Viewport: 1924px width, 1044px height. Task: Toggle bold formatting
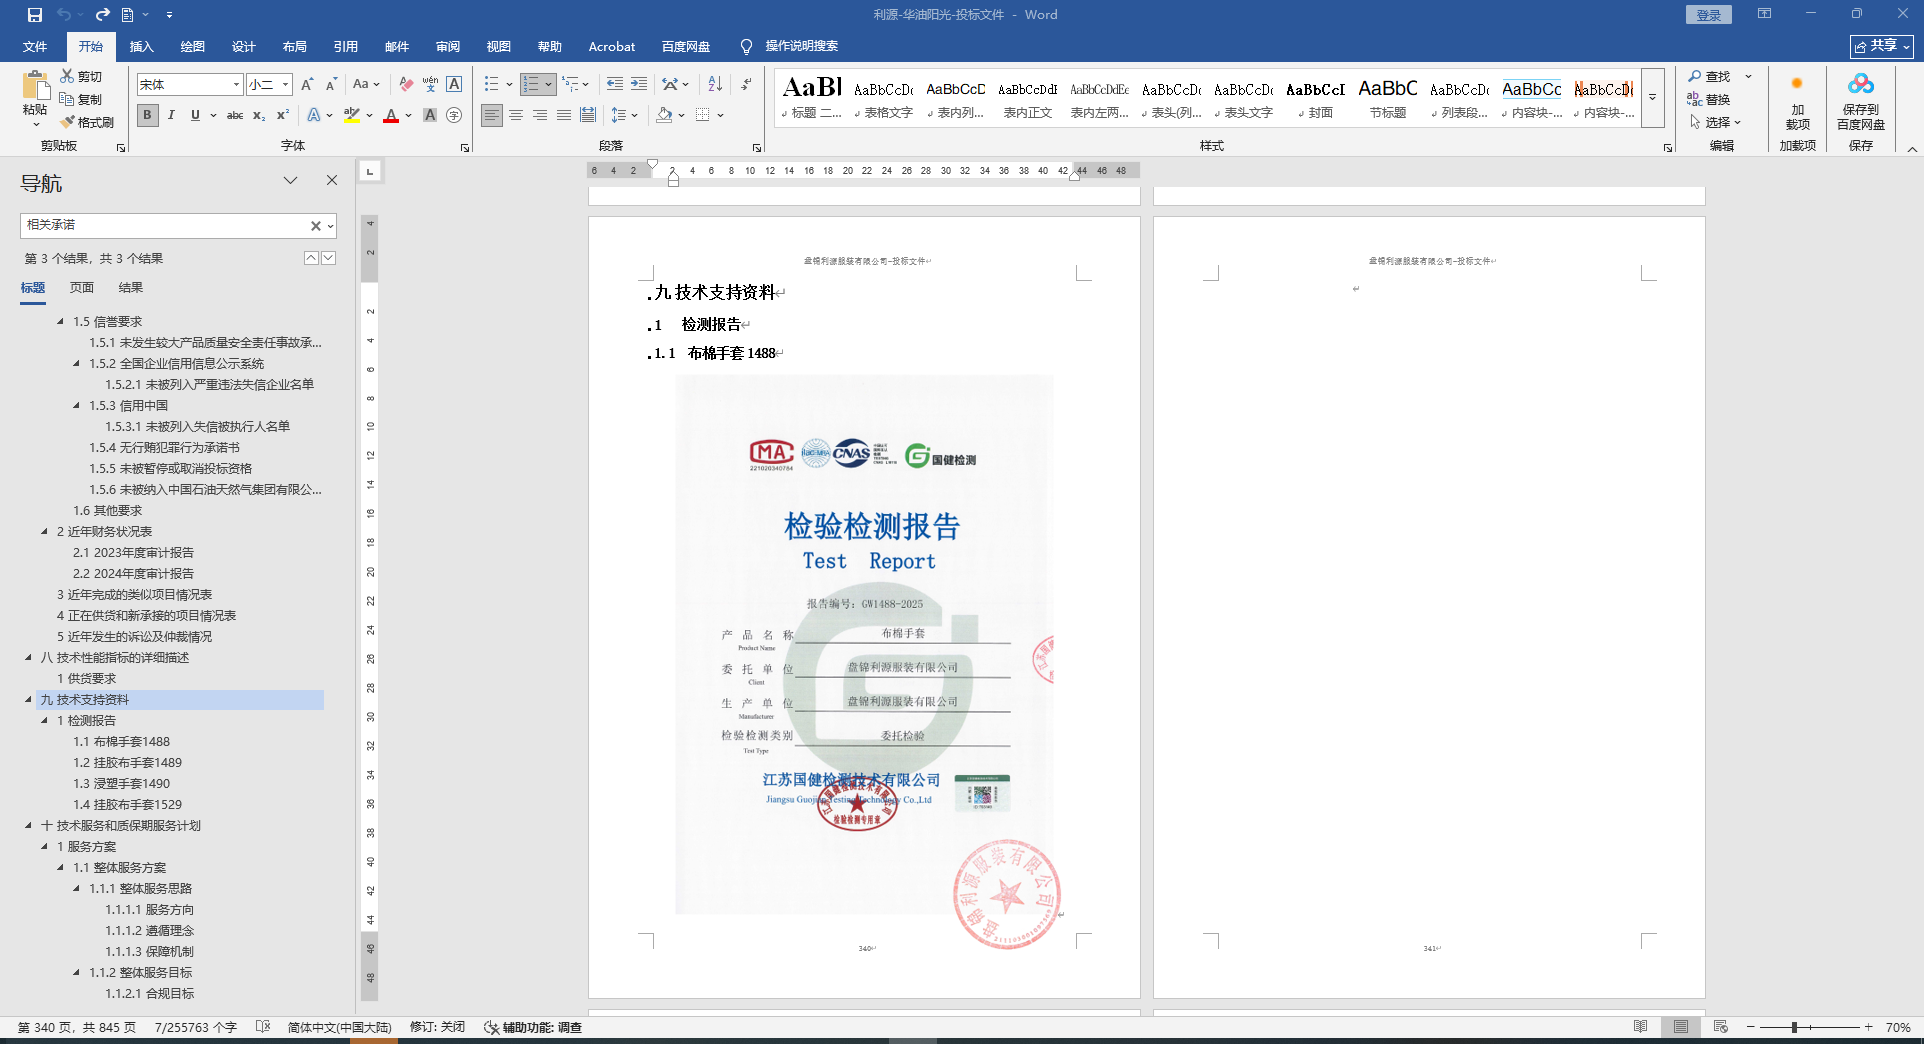tap(148, 115)
